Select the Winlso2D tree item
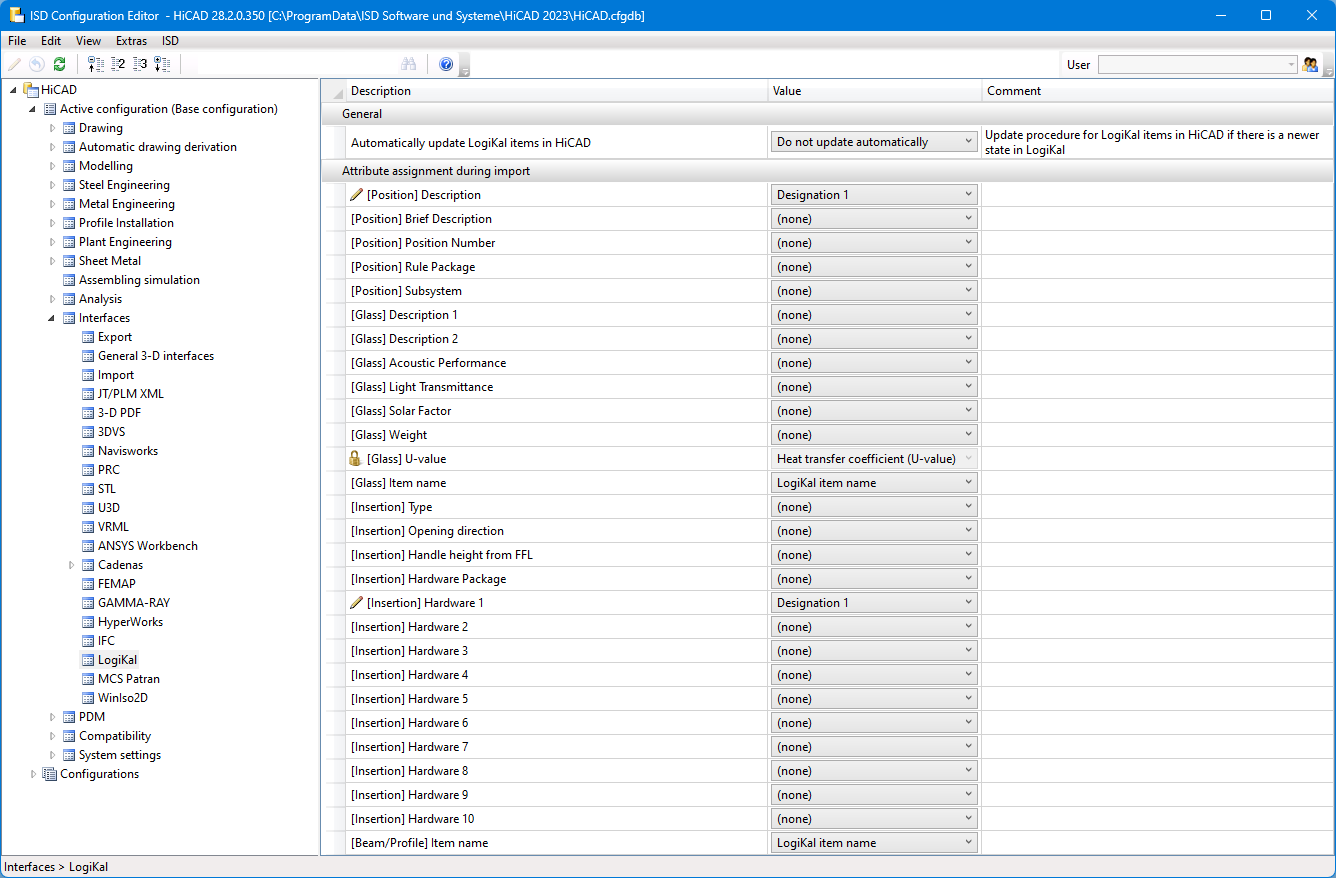This screenshot has width=1336, height=878. tap(122, 698)
